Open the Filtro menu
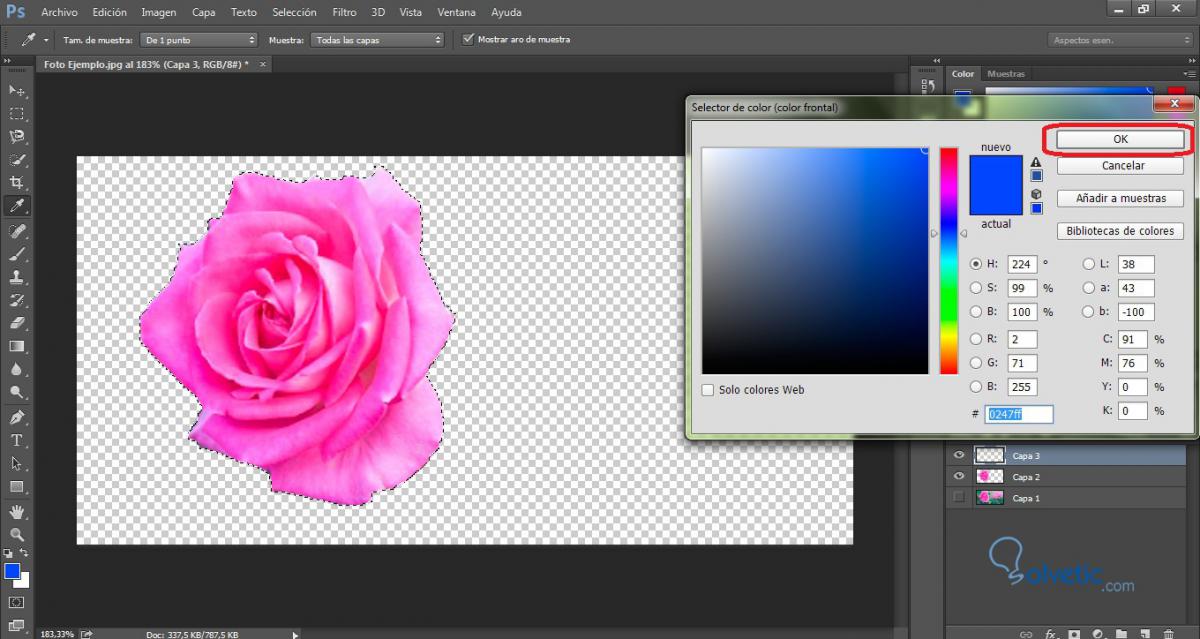This screenshot has width=1200, height=639. coord(344,12)
